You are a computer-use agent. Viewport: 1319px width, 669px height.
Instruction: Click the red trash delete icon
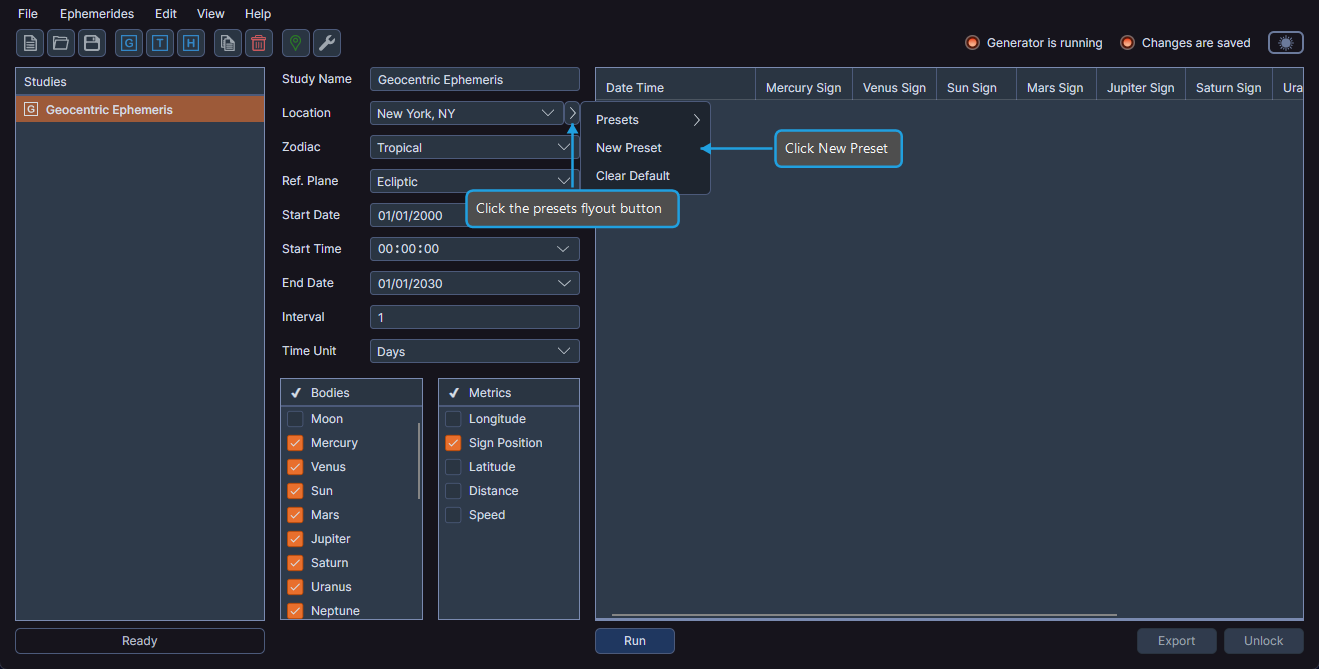coord(258,43)
